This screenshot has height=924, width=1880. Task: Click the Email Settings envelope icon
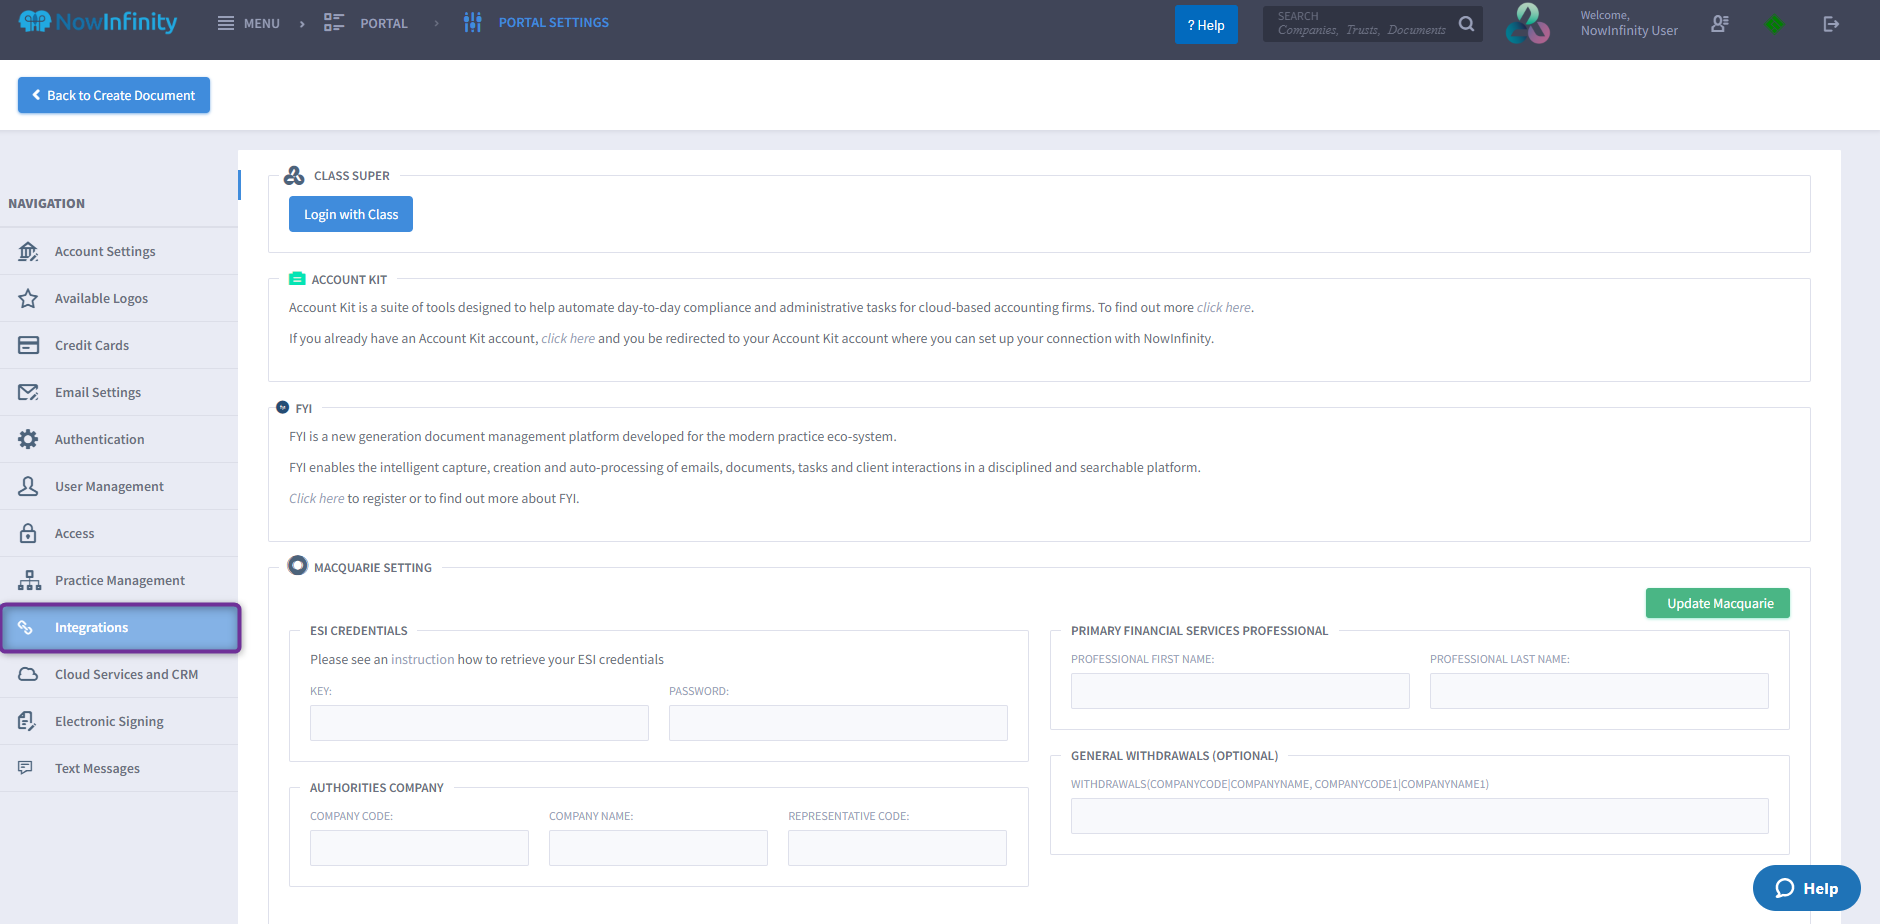point(28,392)
